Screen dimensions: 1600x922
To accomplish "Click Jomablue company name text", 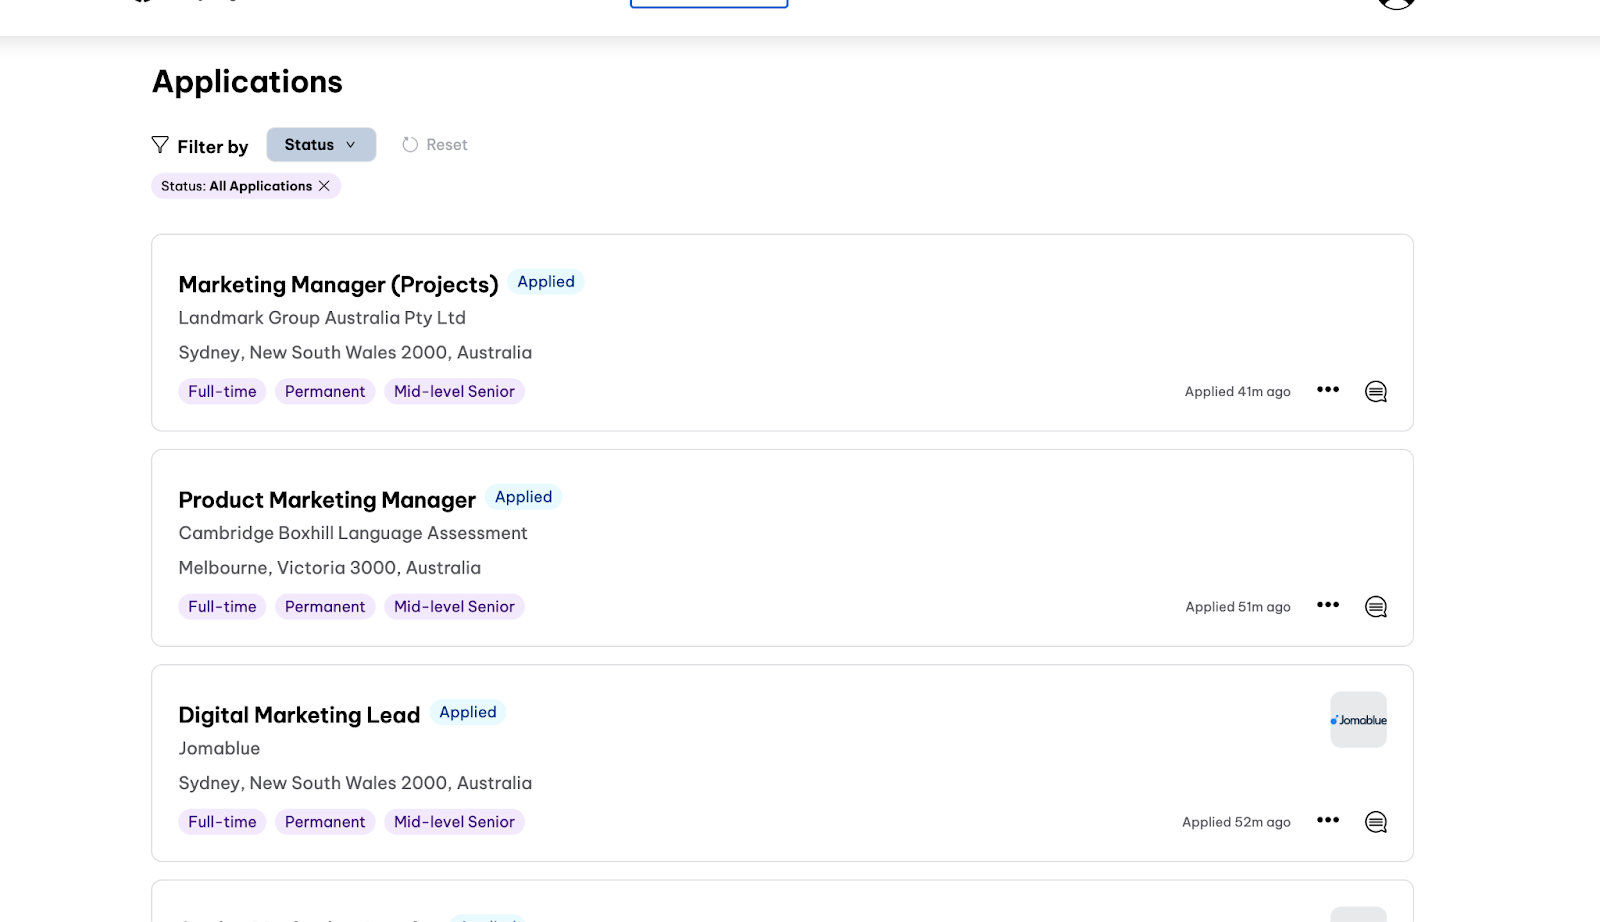I will (219, 748).
